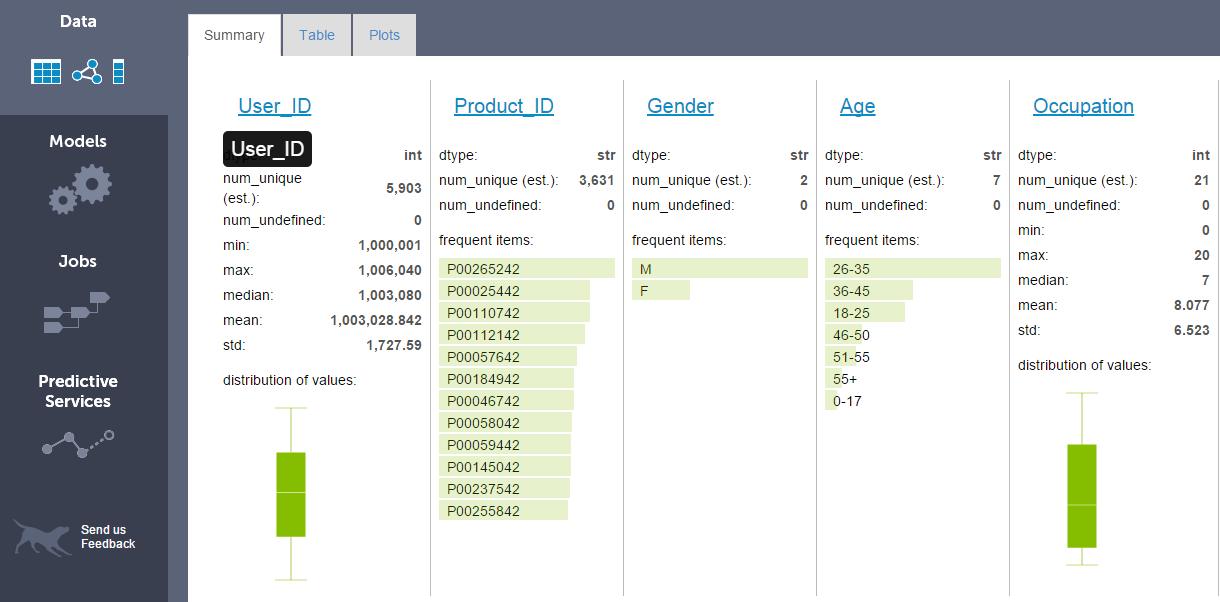The image size is (1220, 602).
Task: Switch to the Table tab
Action: point(317,35)
